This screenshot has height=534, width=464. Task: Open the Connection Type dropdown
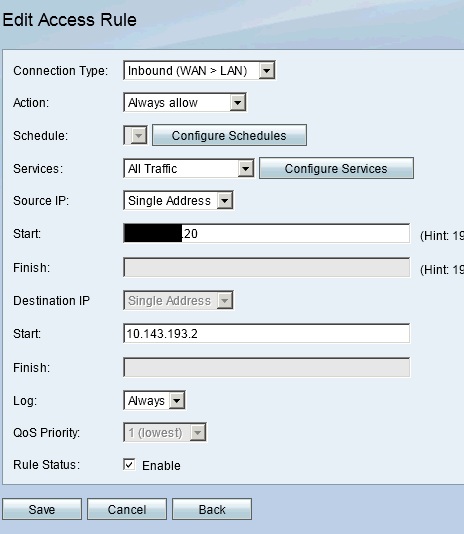click(199, 70)
